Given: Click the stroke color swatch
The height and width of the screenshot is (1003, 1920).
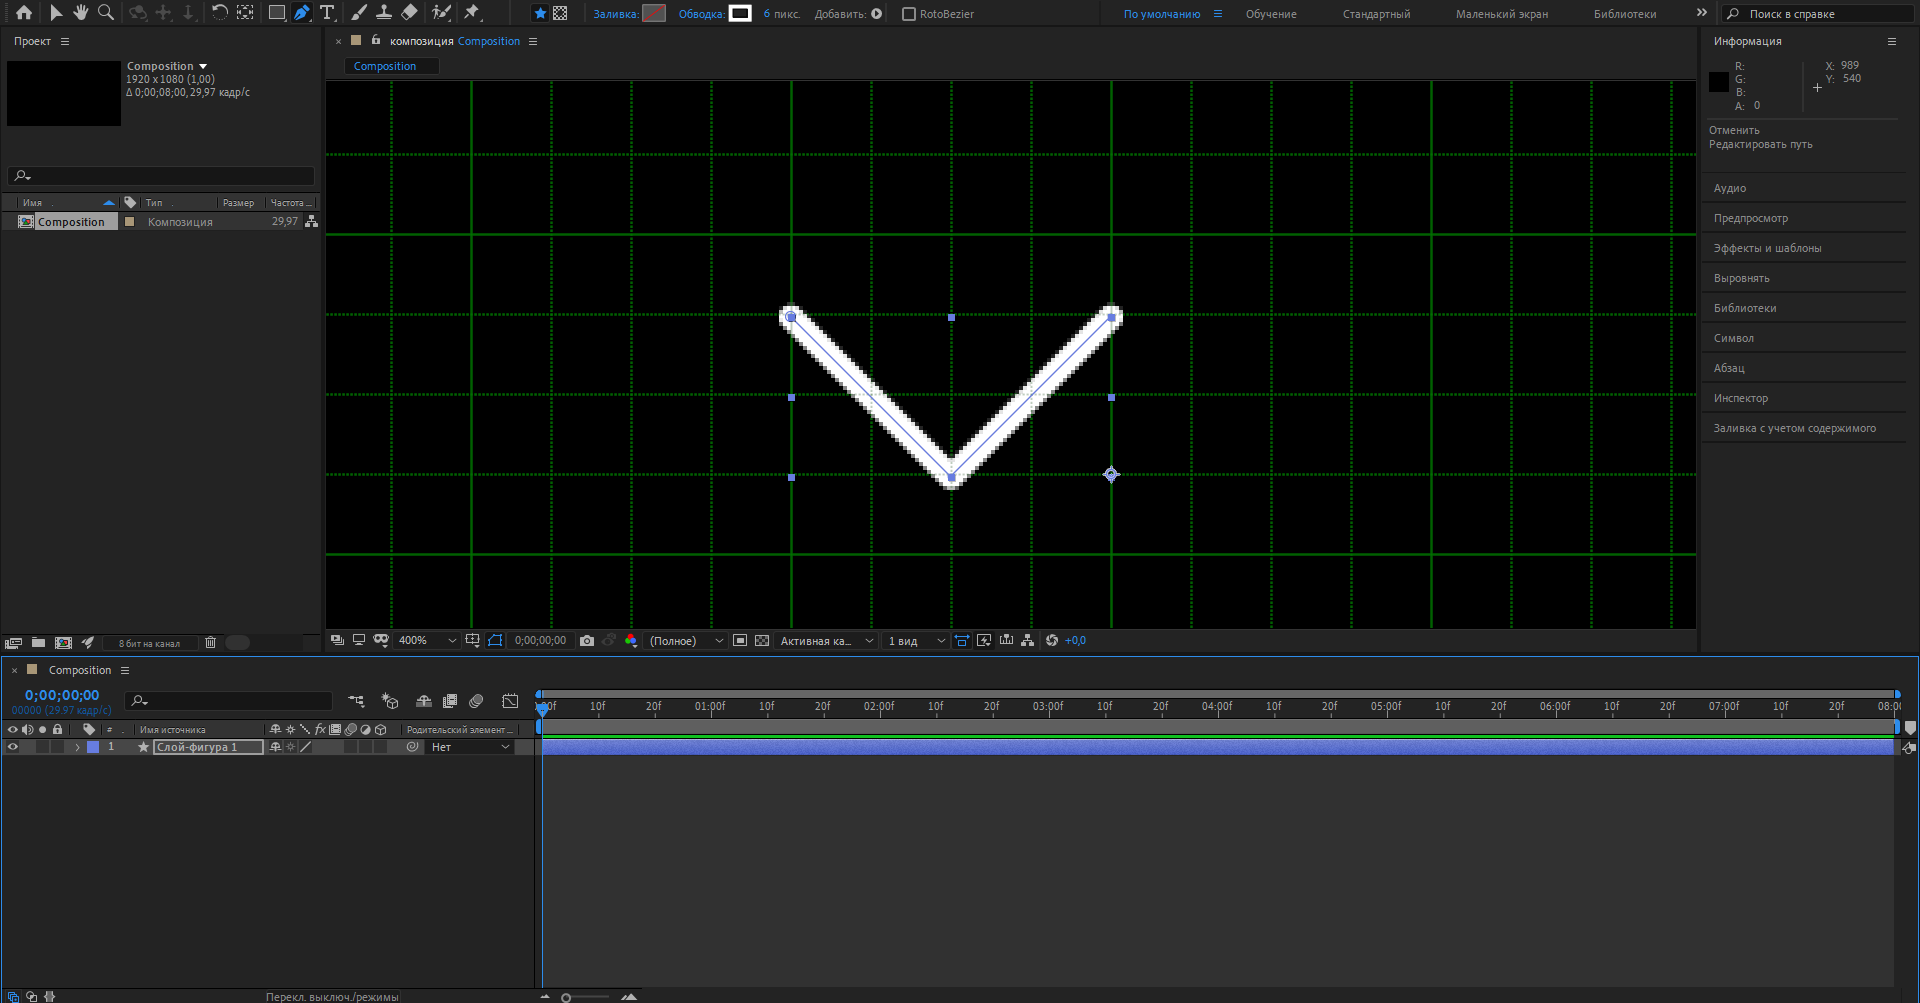Looking at the screenshot, I should [740, 13].
